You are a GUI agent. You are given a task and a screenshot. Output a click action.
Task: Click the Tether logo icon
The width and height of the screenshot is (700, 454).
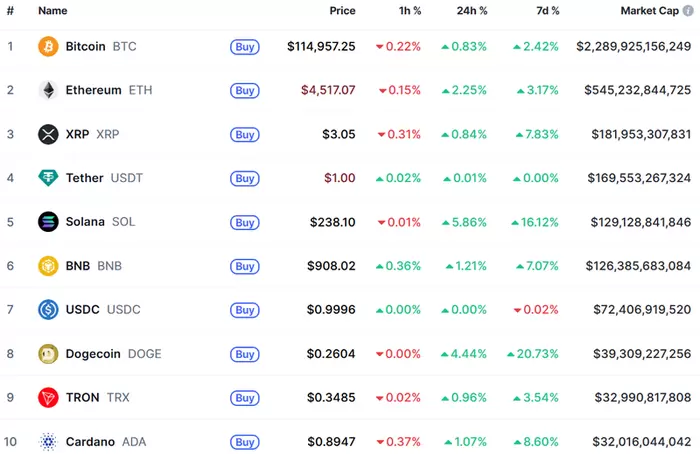[48, 178]
